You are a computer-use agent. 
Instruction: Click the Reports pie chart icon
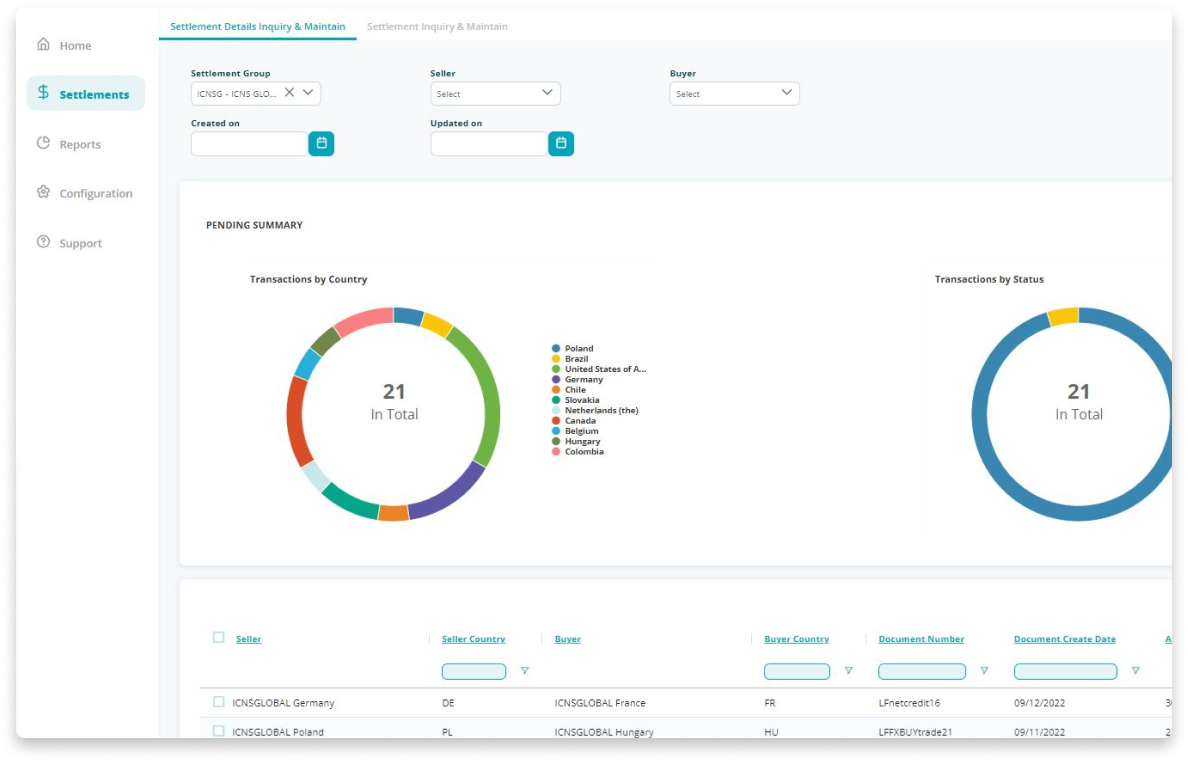pos(43,143)
